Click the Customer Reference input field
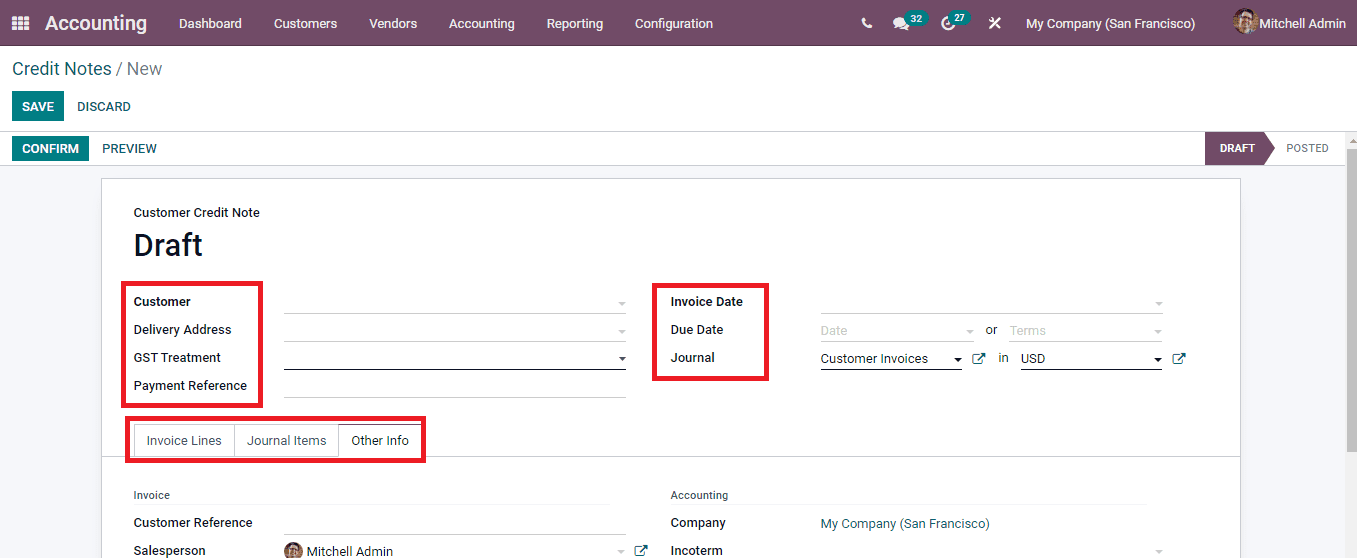Image resolution: width=1357 pixels, height=558 pixels. [455, 523]
